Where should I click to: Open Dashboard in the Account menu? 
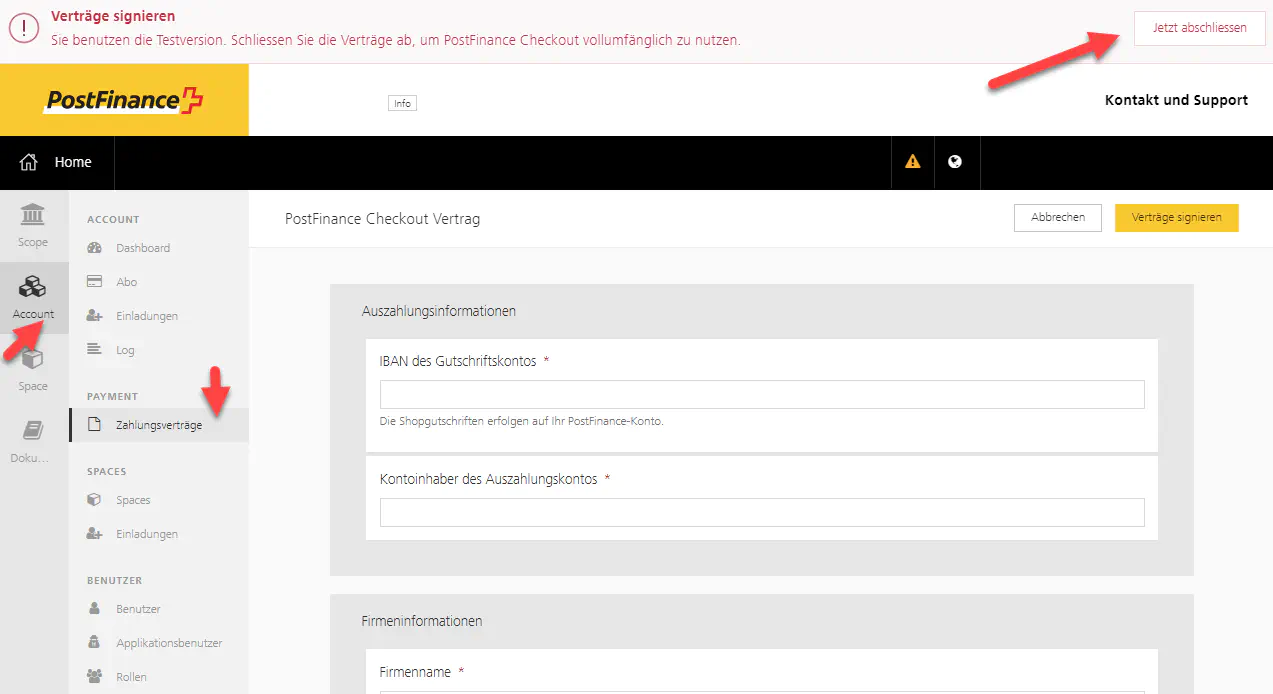[142, 248]
